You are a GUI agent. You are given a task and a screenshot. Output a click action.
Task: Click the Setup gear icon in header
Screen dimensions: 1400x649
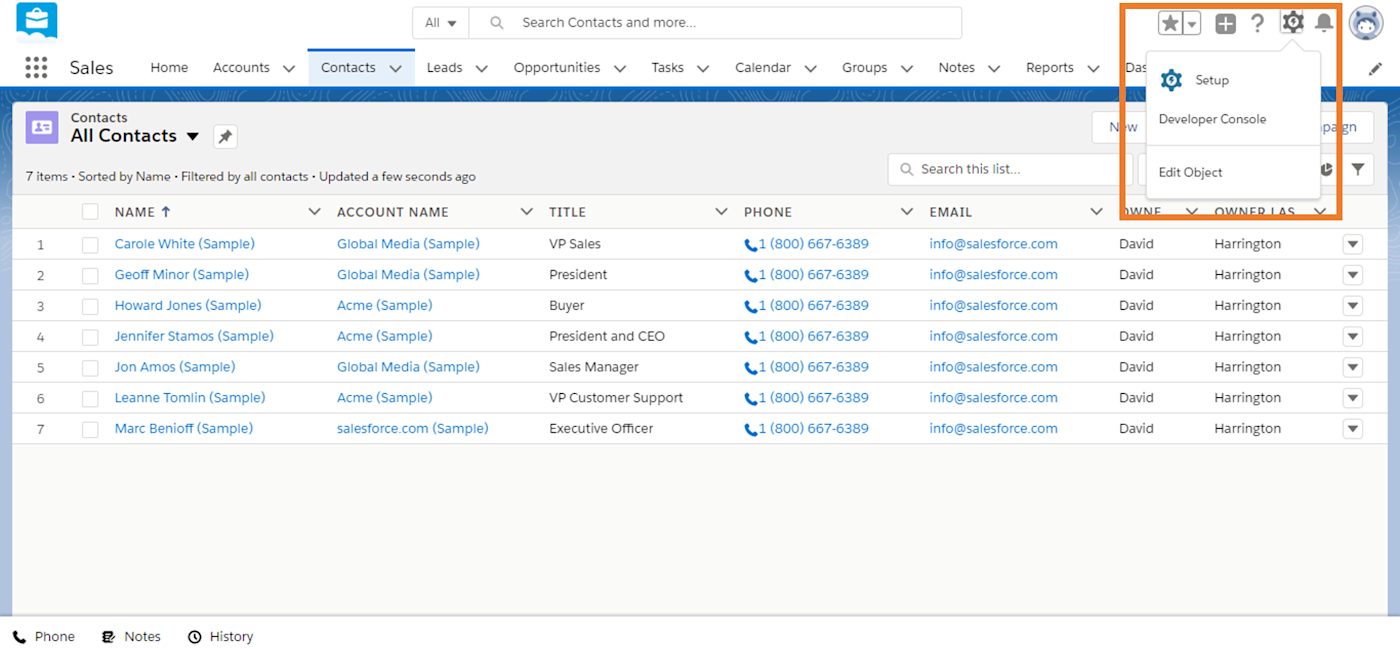pos(1293,22)
